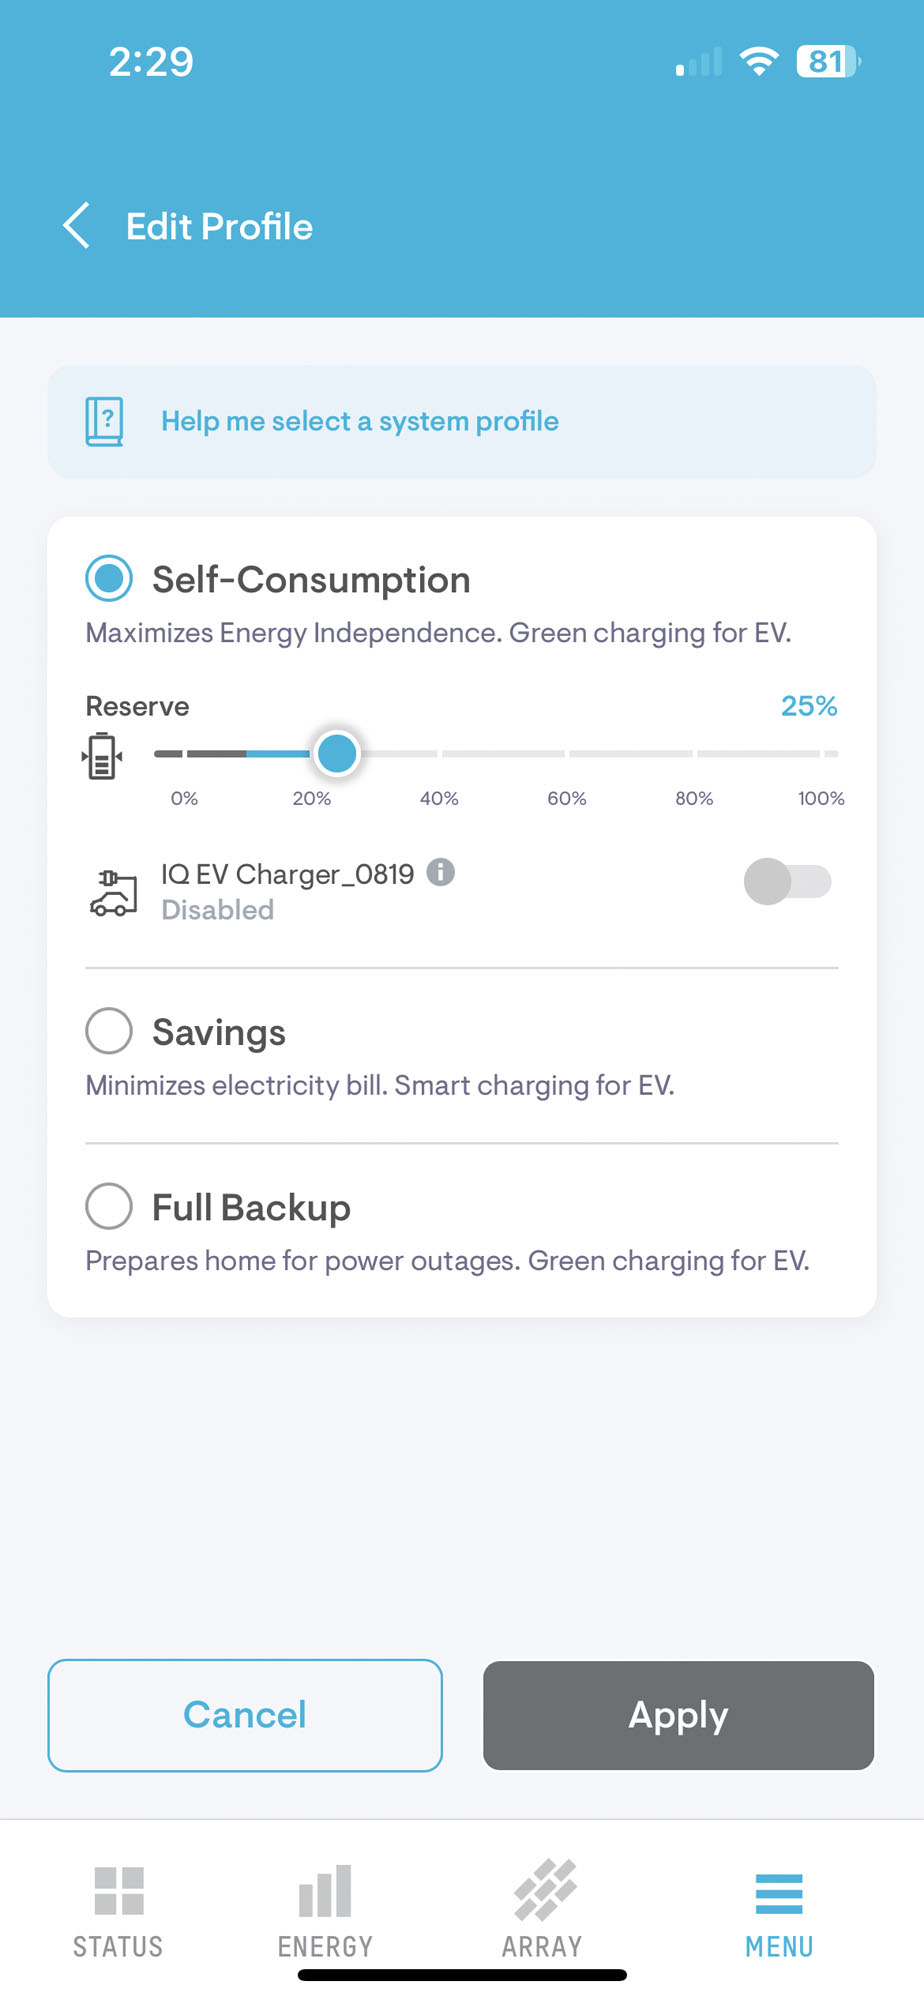This screenshot has height=2000, width=924.
Task: Open the Status tab grid icon
Action: [x=119, y=1891]
